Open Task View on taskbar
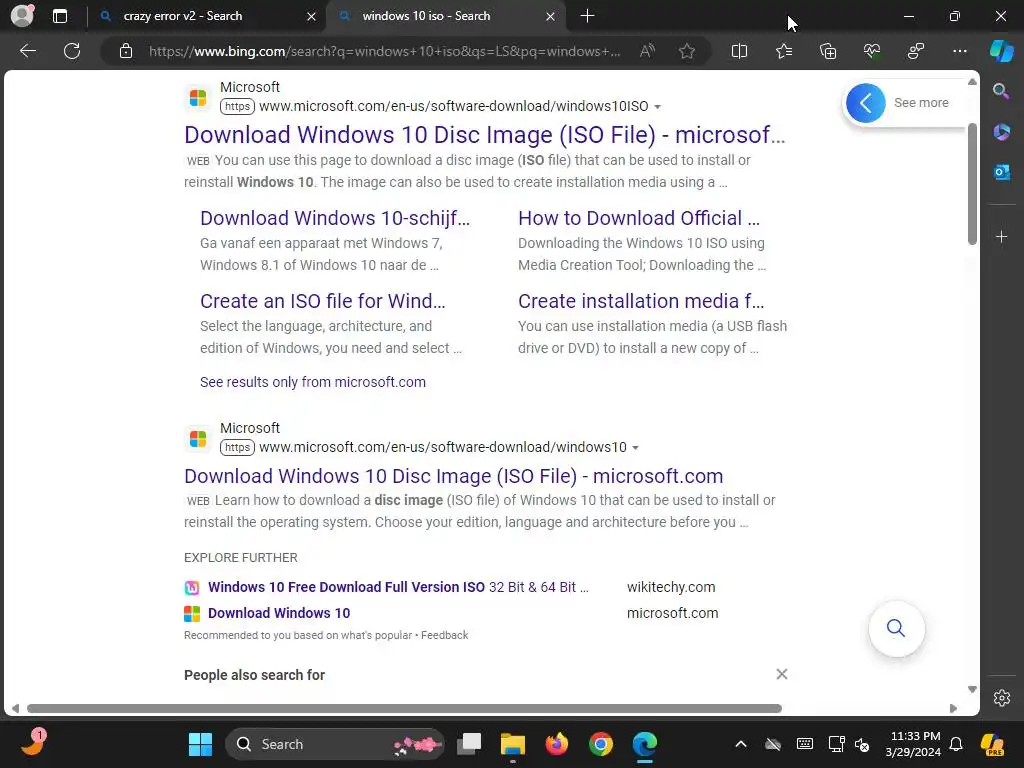The height and width of the screenshot is (768, 1024). pyautogui.click(x=469, y=744)
